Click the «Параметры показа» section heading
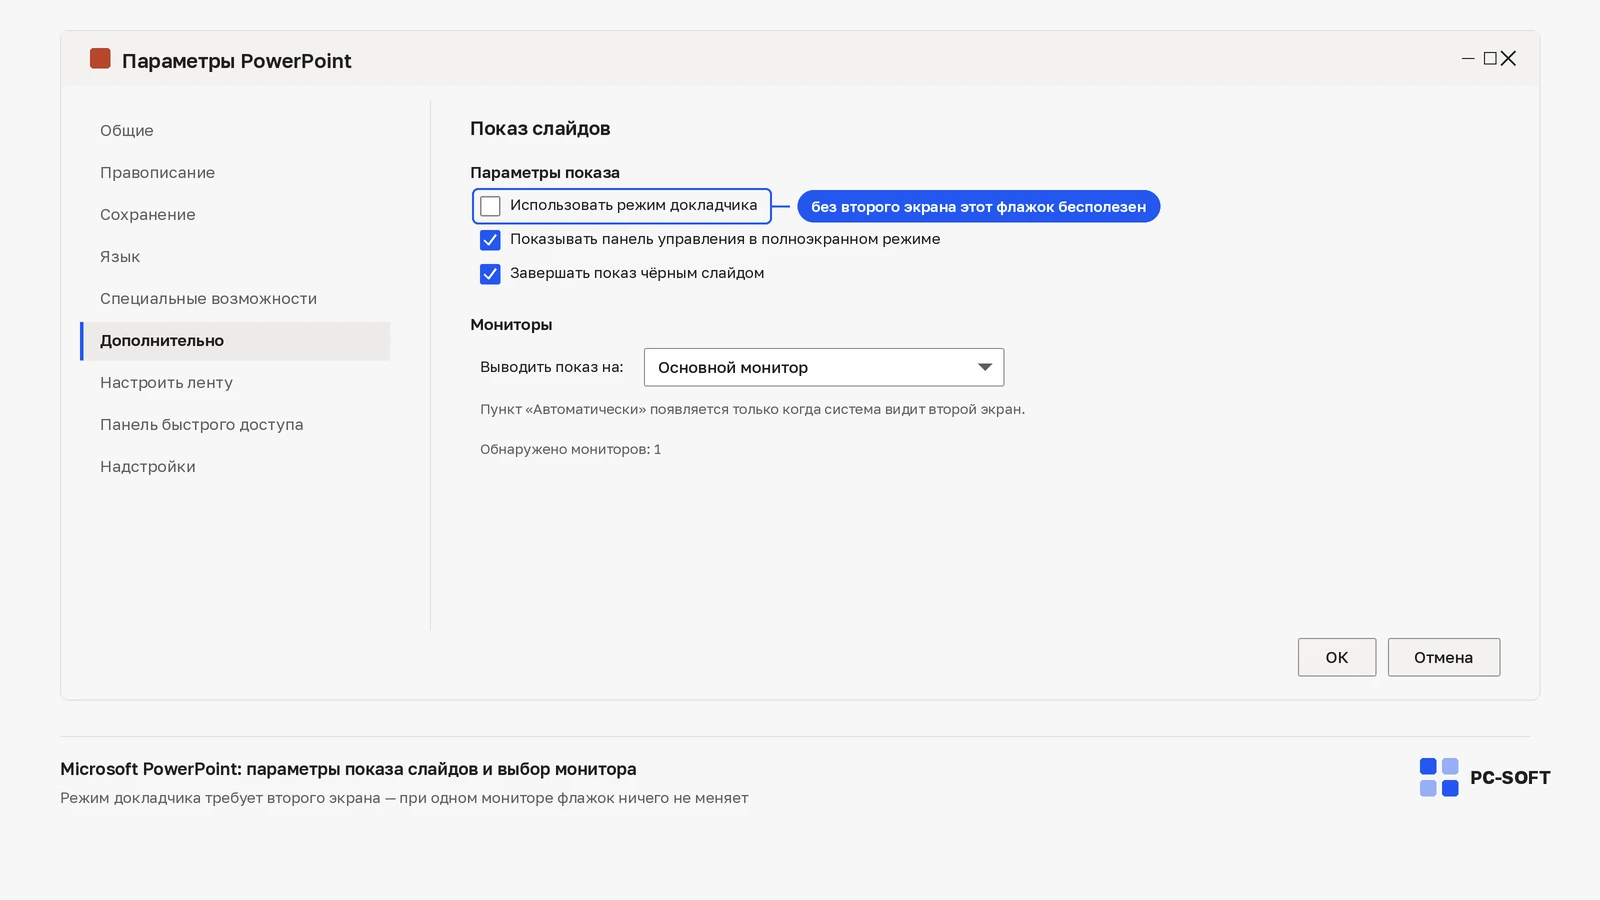This screenshot has height=900, width=1600. click(x=545, y=173)
